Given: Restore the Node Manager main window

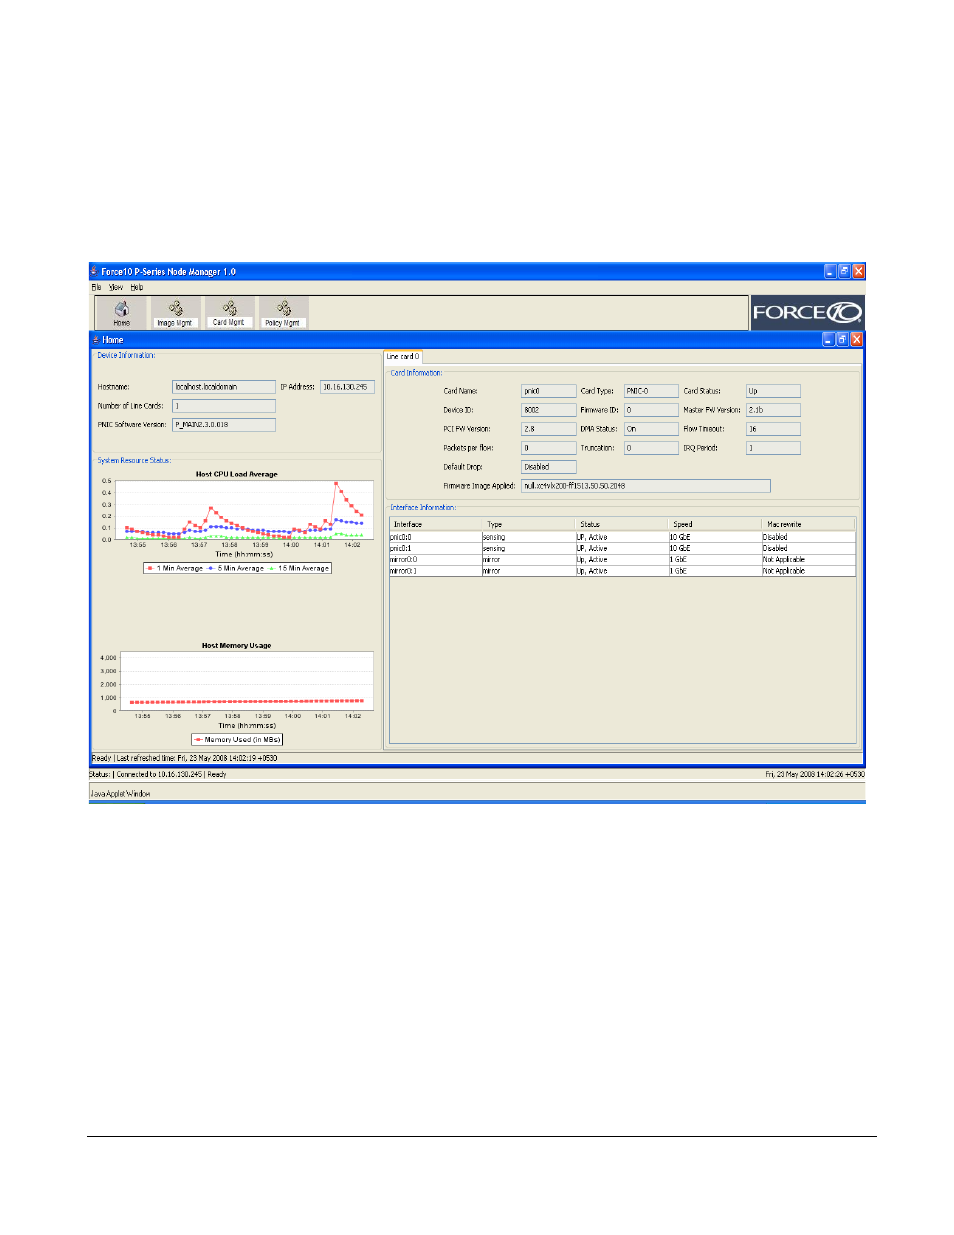Looking at the screenshot, I should click(x=844, y=271).
